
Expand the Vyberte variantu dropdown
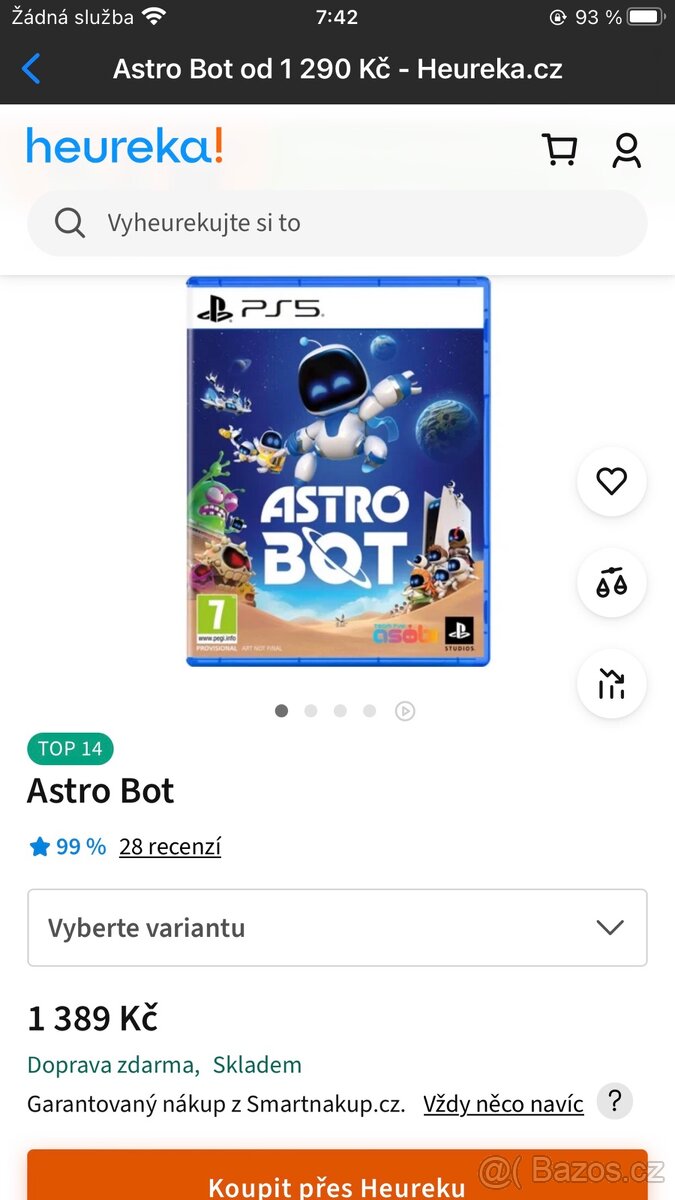(337, 928)
